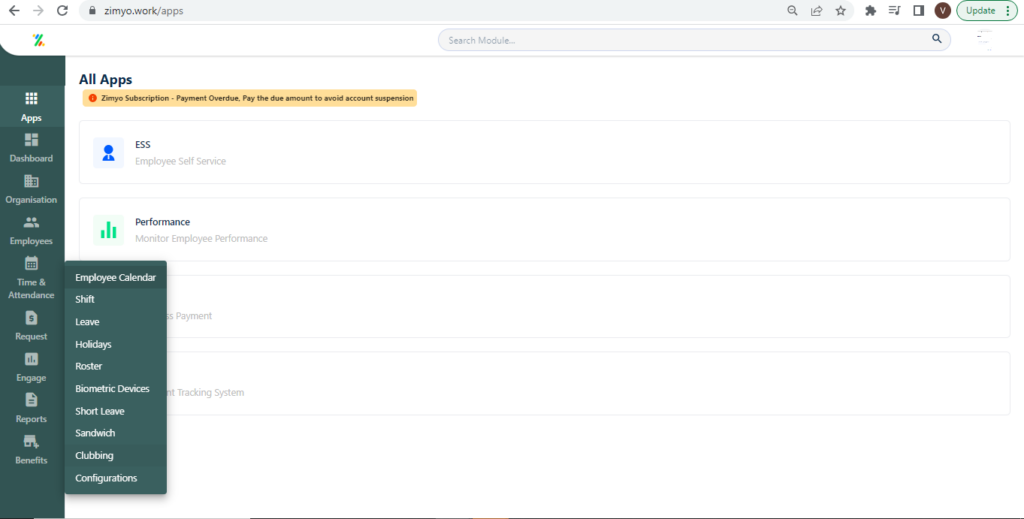1024x519 pixels.
Task: Go back with browser back arrow
Action: point(14,10)
